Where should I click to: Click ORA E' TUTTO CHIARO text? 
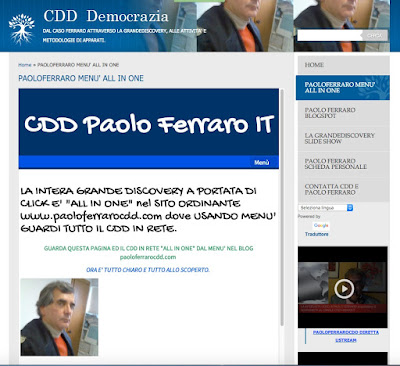point(148,270)
